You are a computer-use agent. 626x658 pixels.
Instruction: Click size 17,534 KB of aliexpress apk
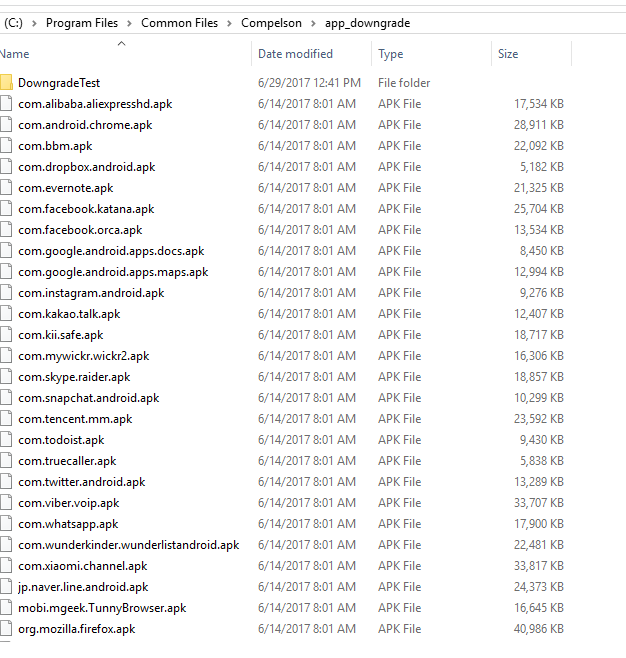[x=539, y=104]
